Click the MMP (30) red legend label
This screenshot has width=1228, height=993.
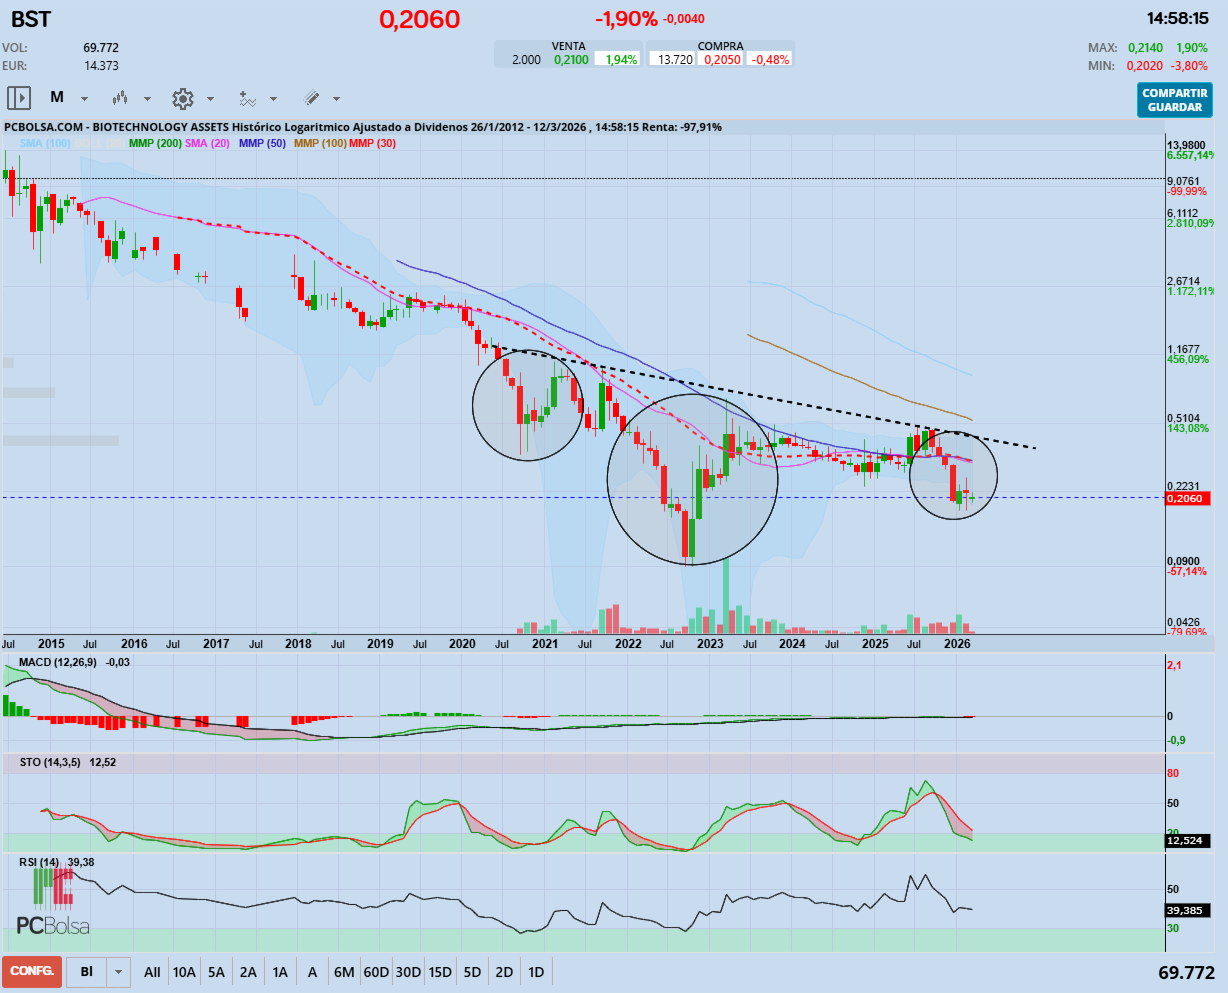372,144
